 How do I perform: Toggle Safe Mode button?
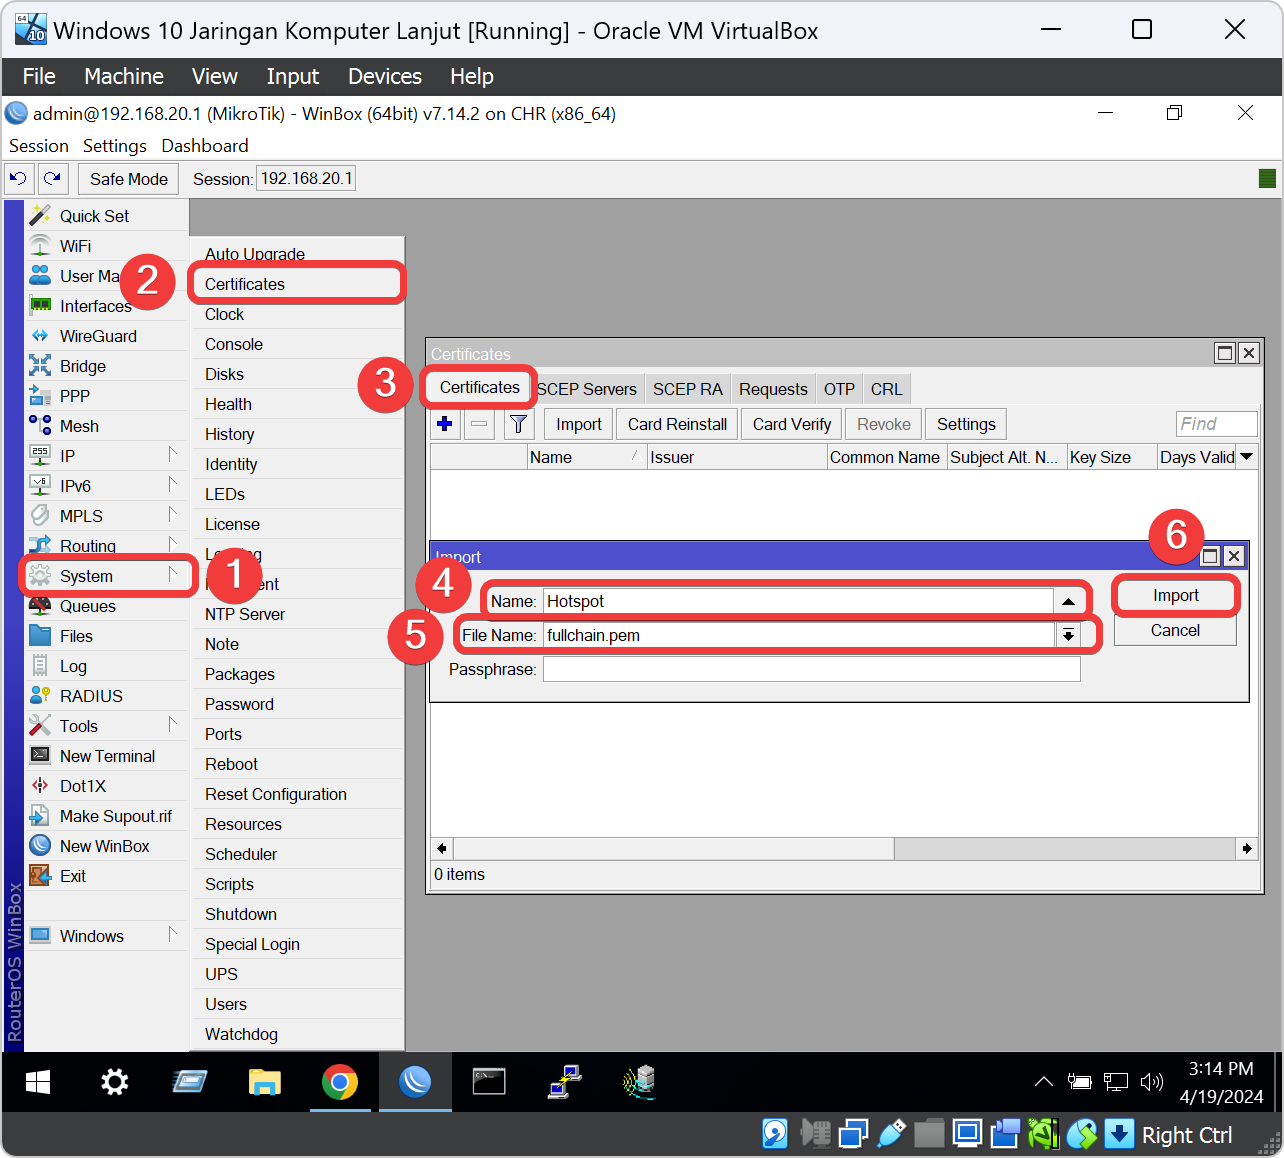pos(129,179)
